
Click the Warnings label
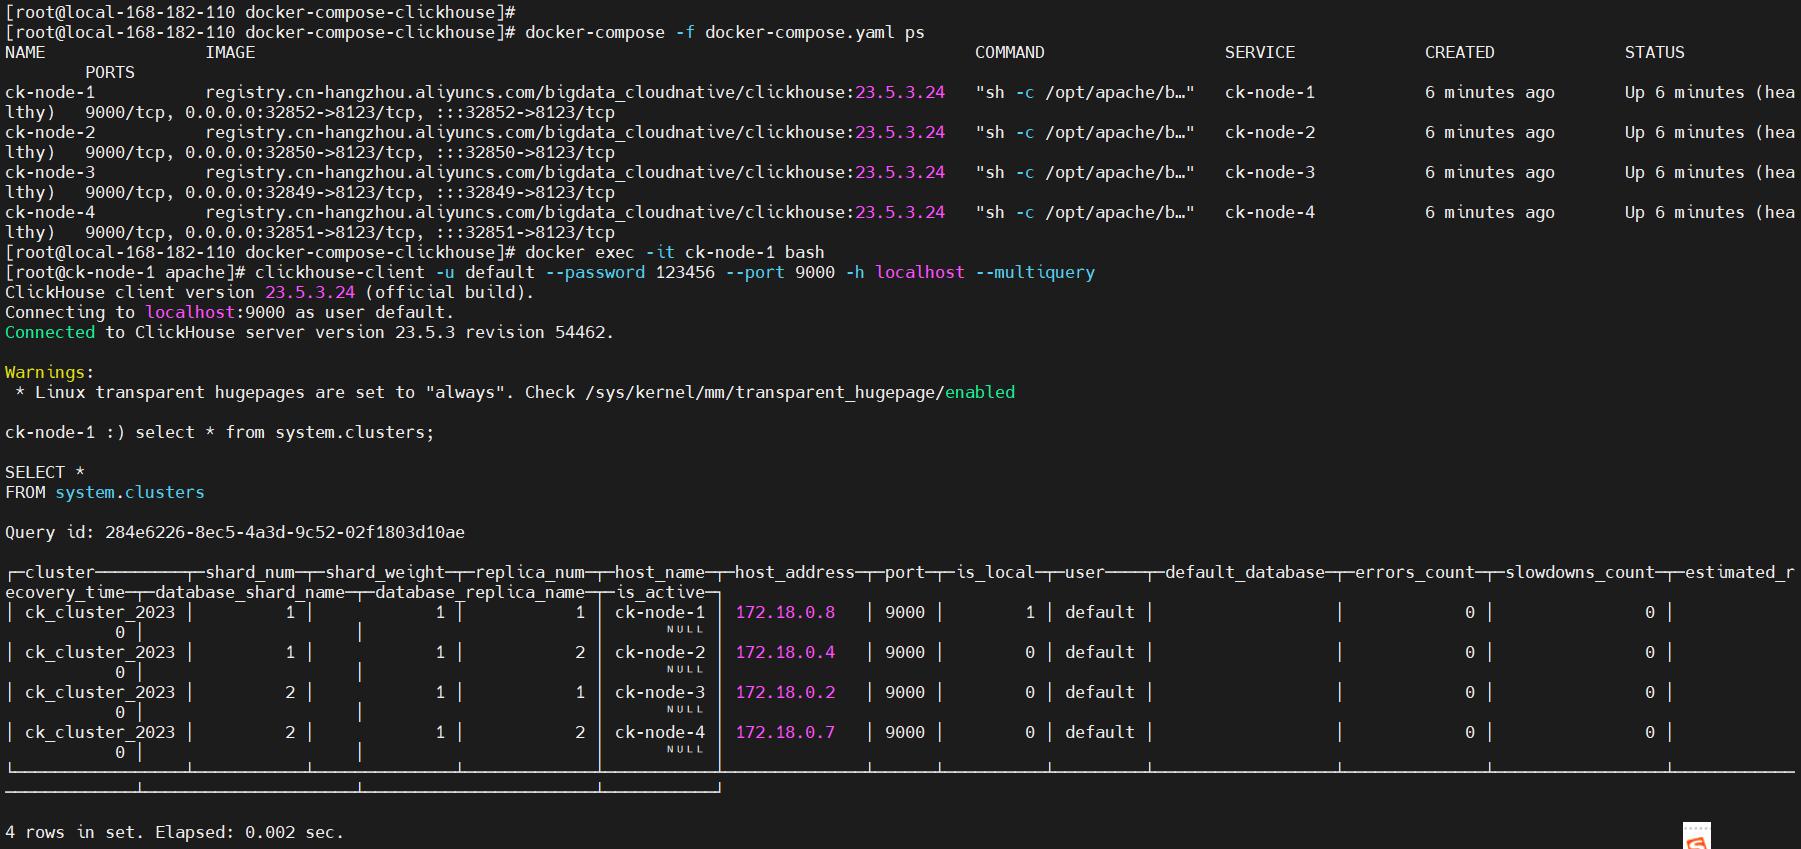(x=50, y=372)
